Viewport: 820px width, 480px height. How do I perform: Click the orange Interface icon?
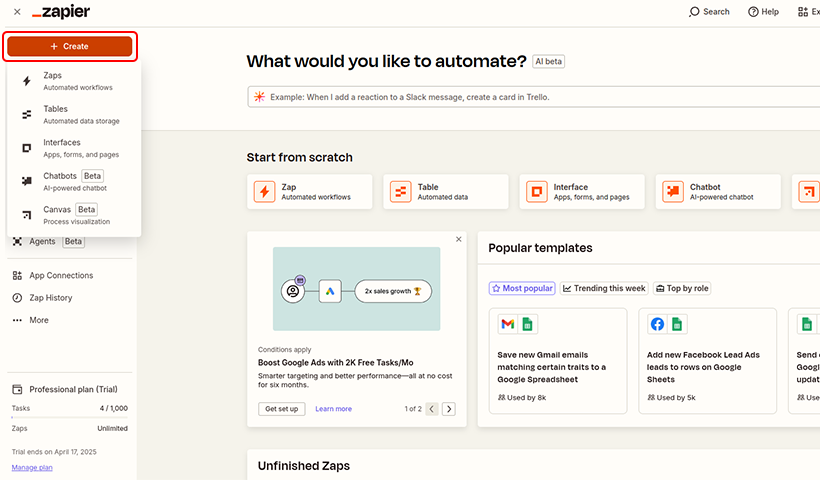tap(537, 192)
